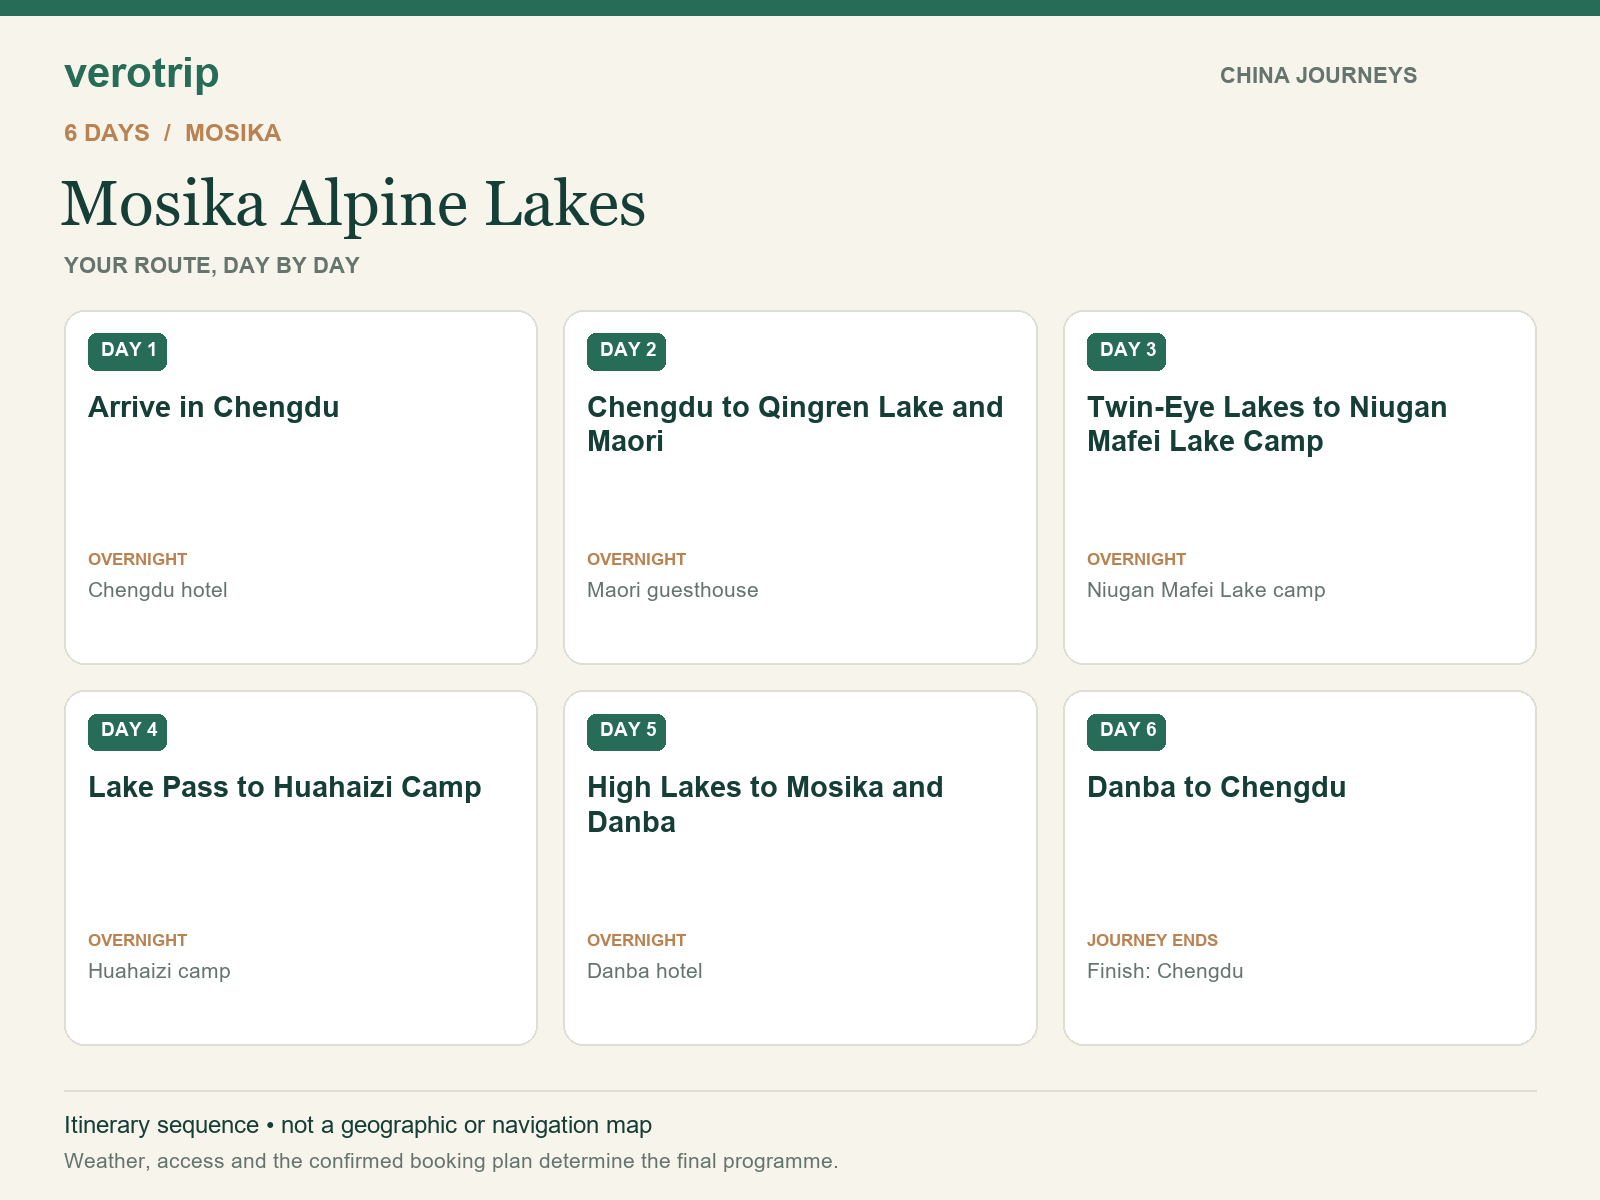Click the OVERNIGHT label above "Niugan Mafei Lake camp"
Screen dimensions: 1600x1200
(x=1137, y=559)
